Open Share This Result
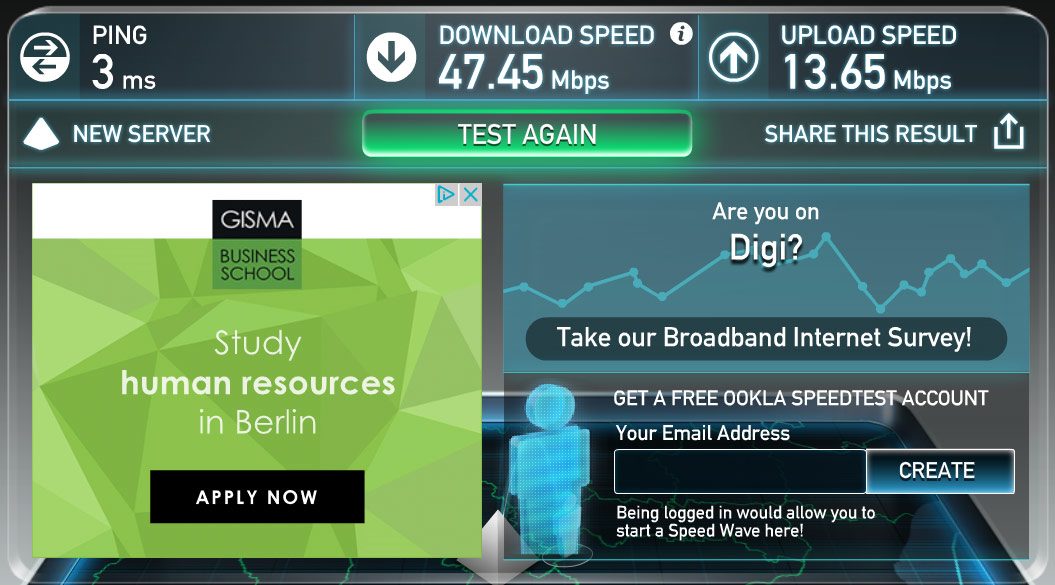The width and height of the screenshot is (1055, 585). pos(870,133)
